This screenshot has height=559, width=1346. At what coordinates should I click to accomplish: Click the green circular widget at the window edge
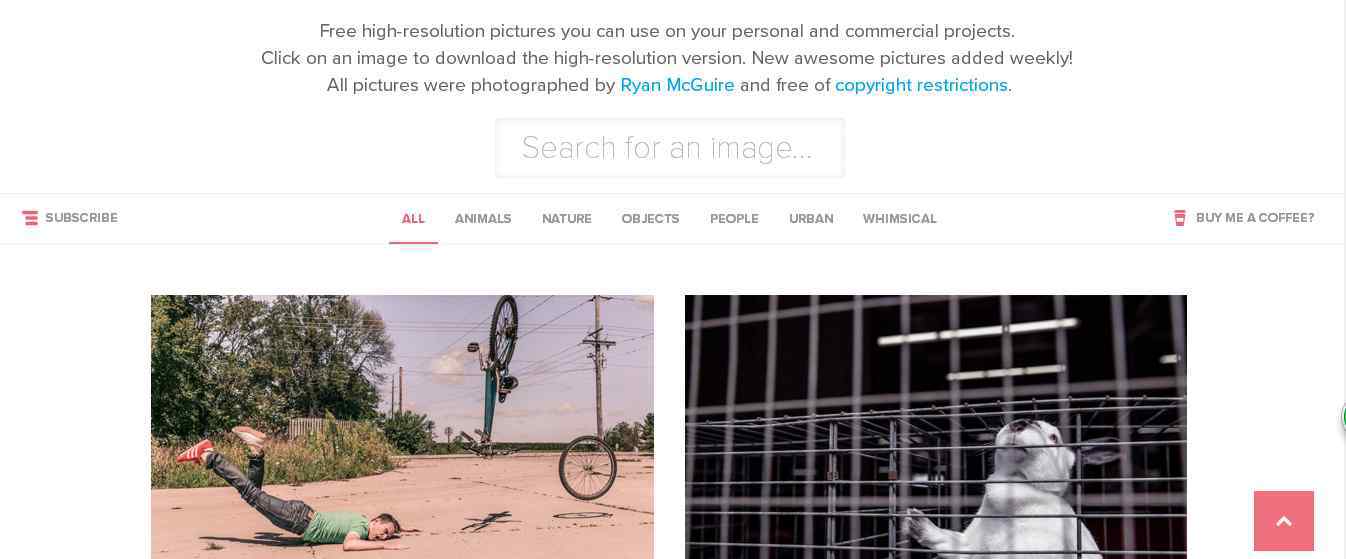pos(1343,417)
